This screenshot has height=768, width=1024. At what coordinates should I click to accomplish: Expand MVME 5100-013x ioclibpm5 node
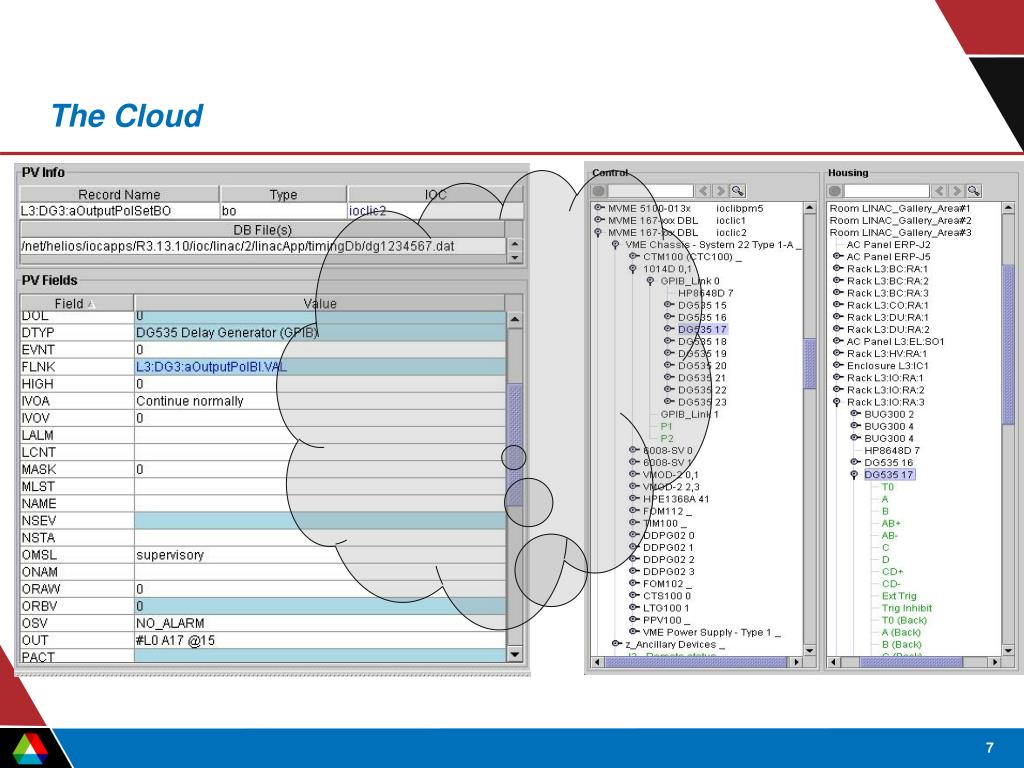click(x=598, y=208)
